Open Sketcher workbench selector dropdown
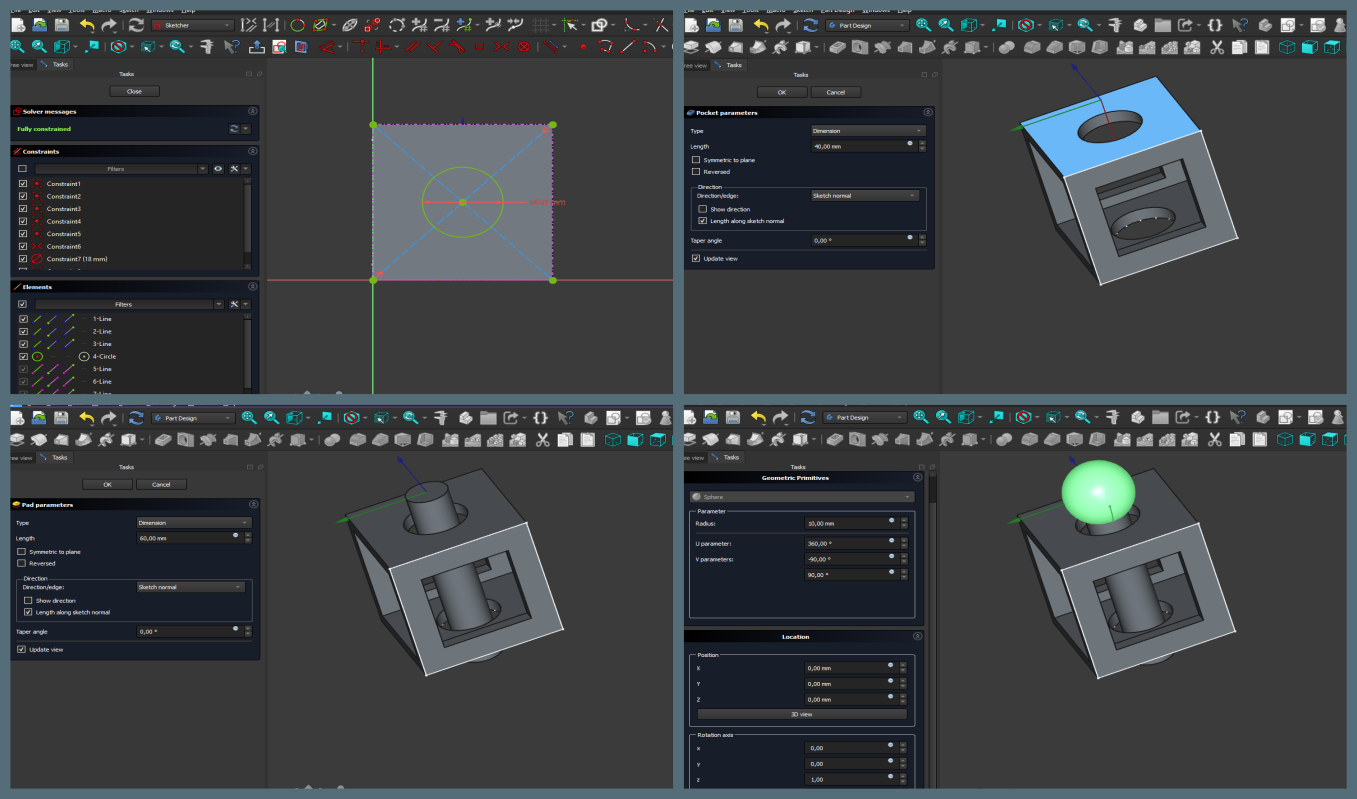This screenshot has width=1357, height=799. click(191, 25)
